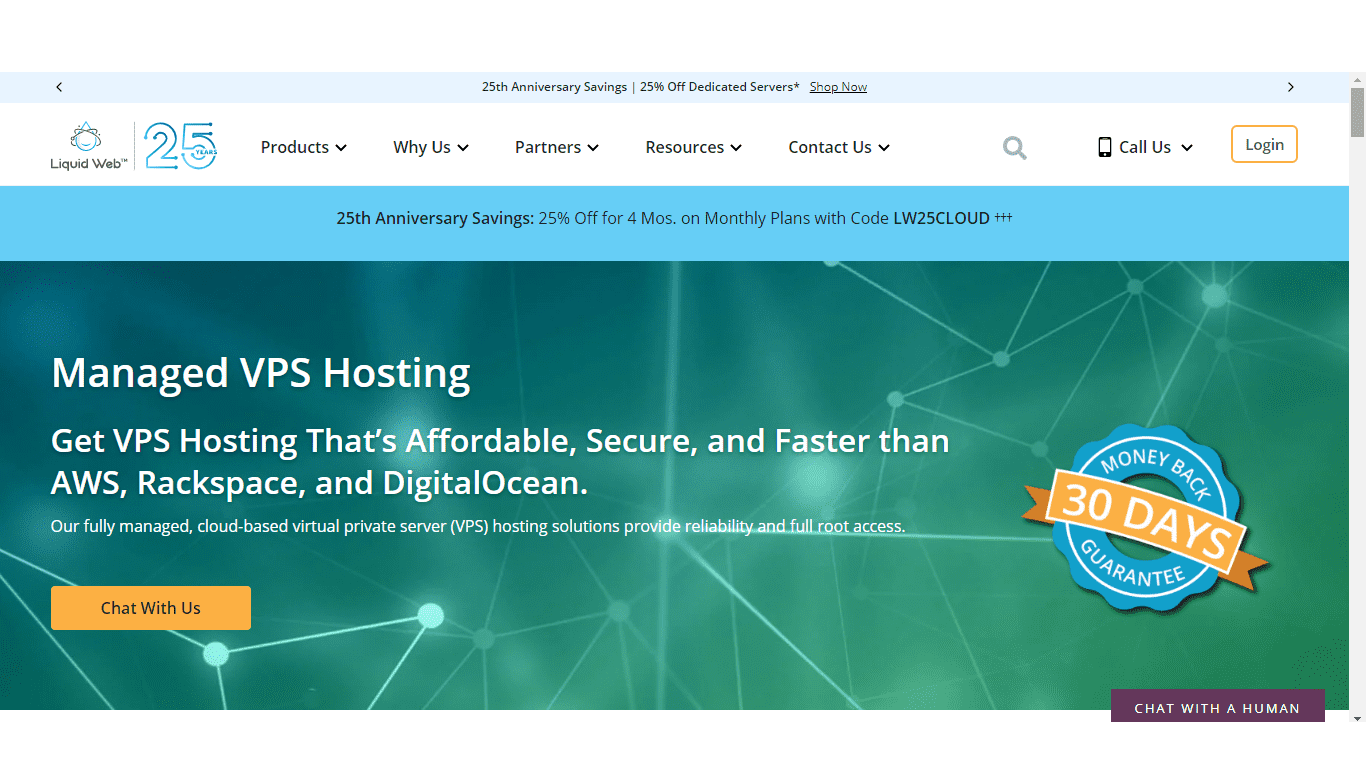This screenshot has width=1366, height=768.
Task: Expand the Products menu chevron
Action: coord(341,148)
